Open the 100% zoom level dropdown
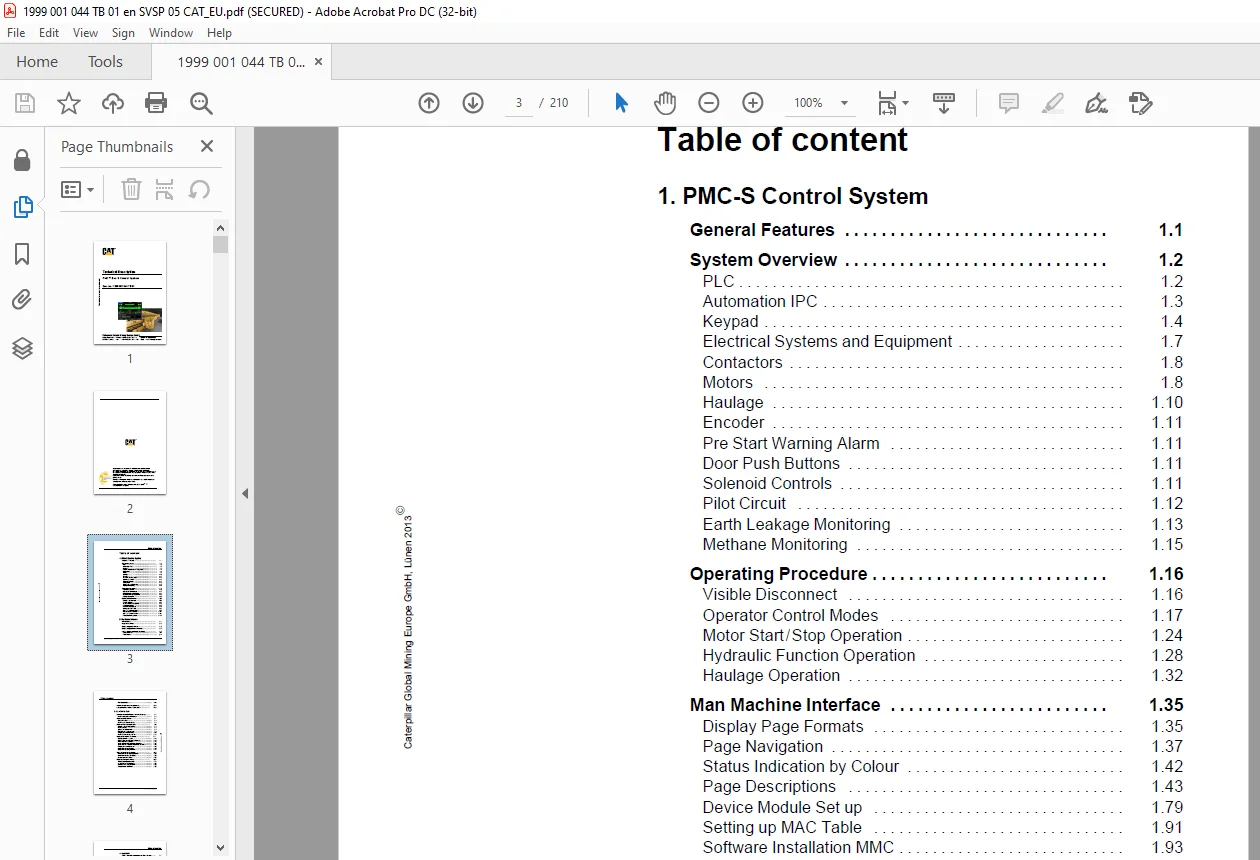Screen dimensions: 1260x860 coord(821,103)
